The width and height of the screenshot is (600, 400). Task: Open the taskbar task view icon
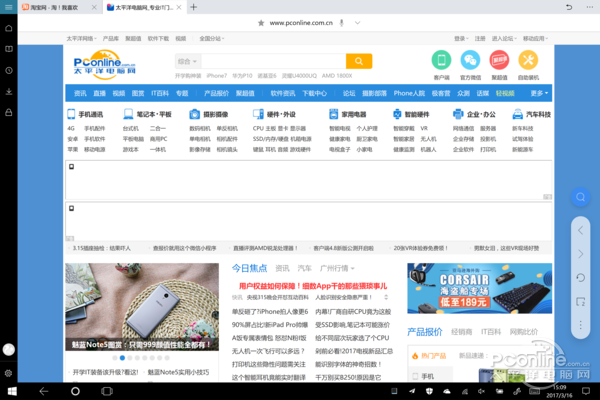(x=107, y=391)
